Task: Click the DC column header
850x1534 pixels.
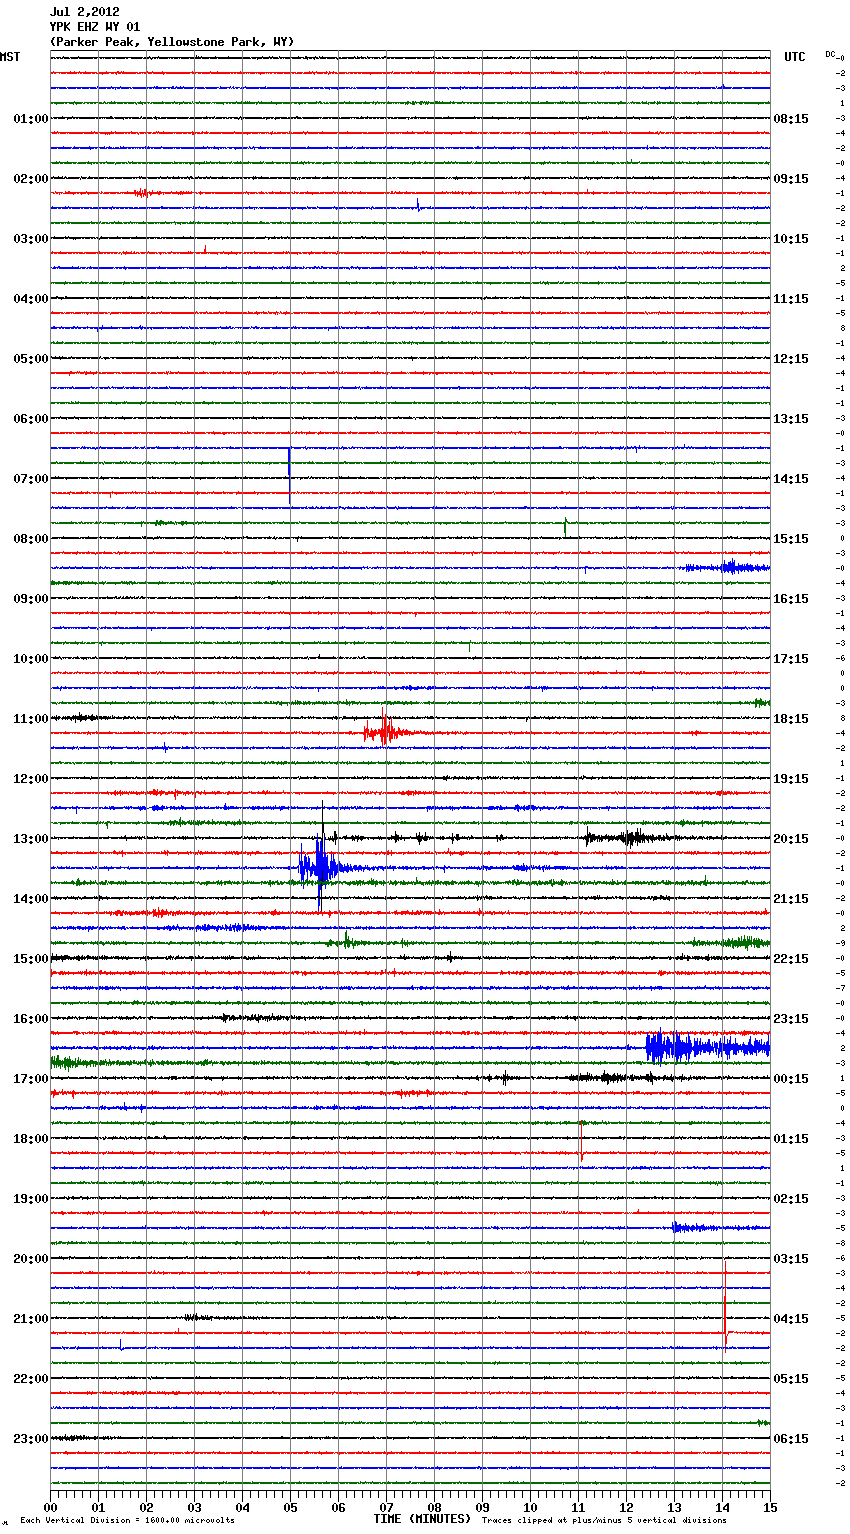Action: (830, 54)
